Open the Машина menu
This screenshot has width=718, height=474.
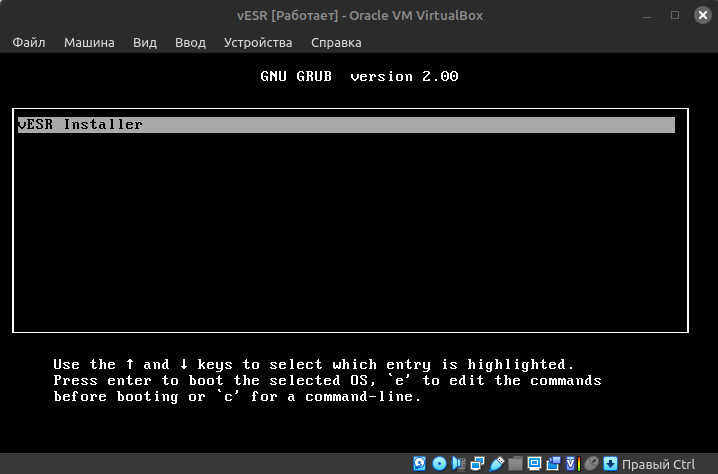click(x=89, y=43)
